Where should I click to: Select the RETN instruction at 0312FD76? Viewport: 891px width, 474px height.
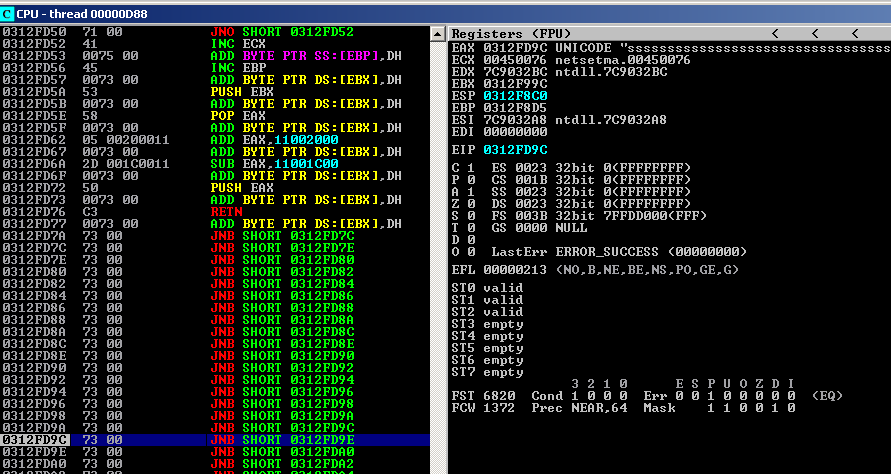tap(221, 212)
